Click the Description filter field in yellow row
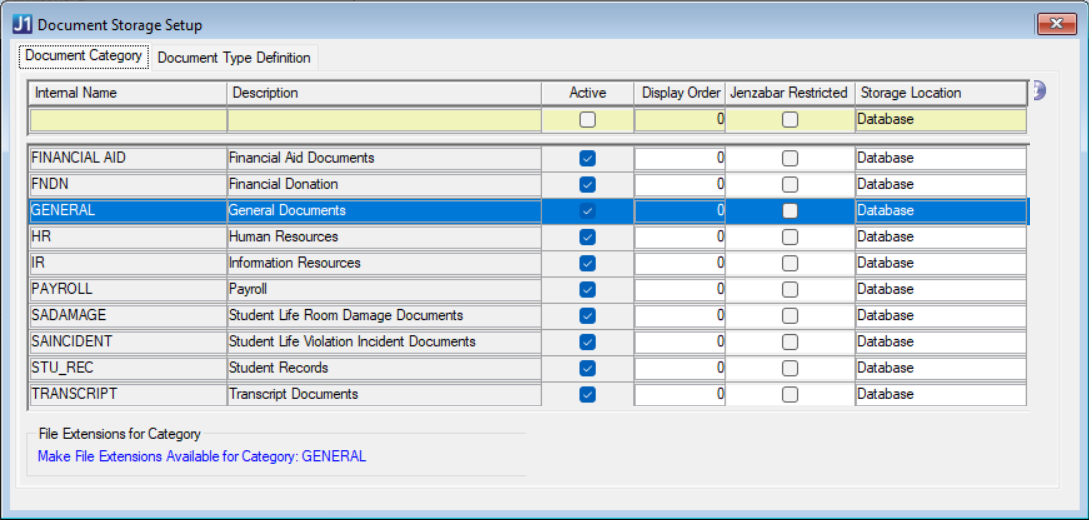This screenshot has width=1089, height=520. coord(384,120)
